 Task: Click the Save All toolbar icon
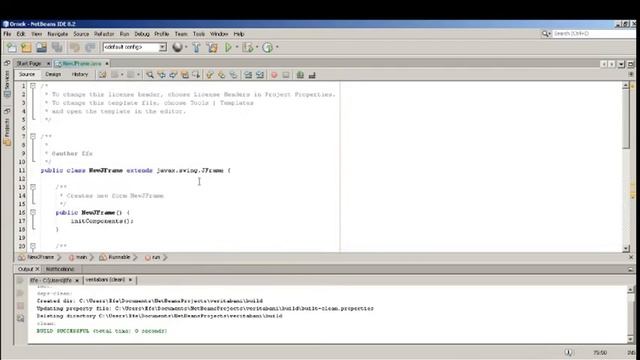tap(57, 47)
